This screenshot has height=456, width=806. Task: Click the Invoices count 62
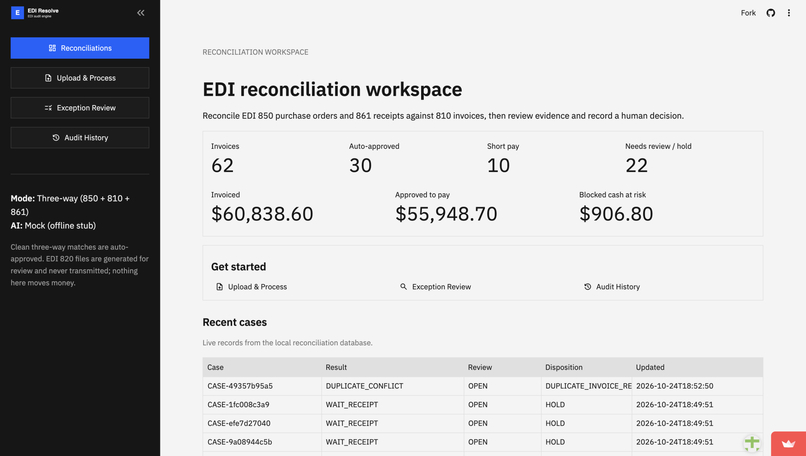(x=223, y=166)
